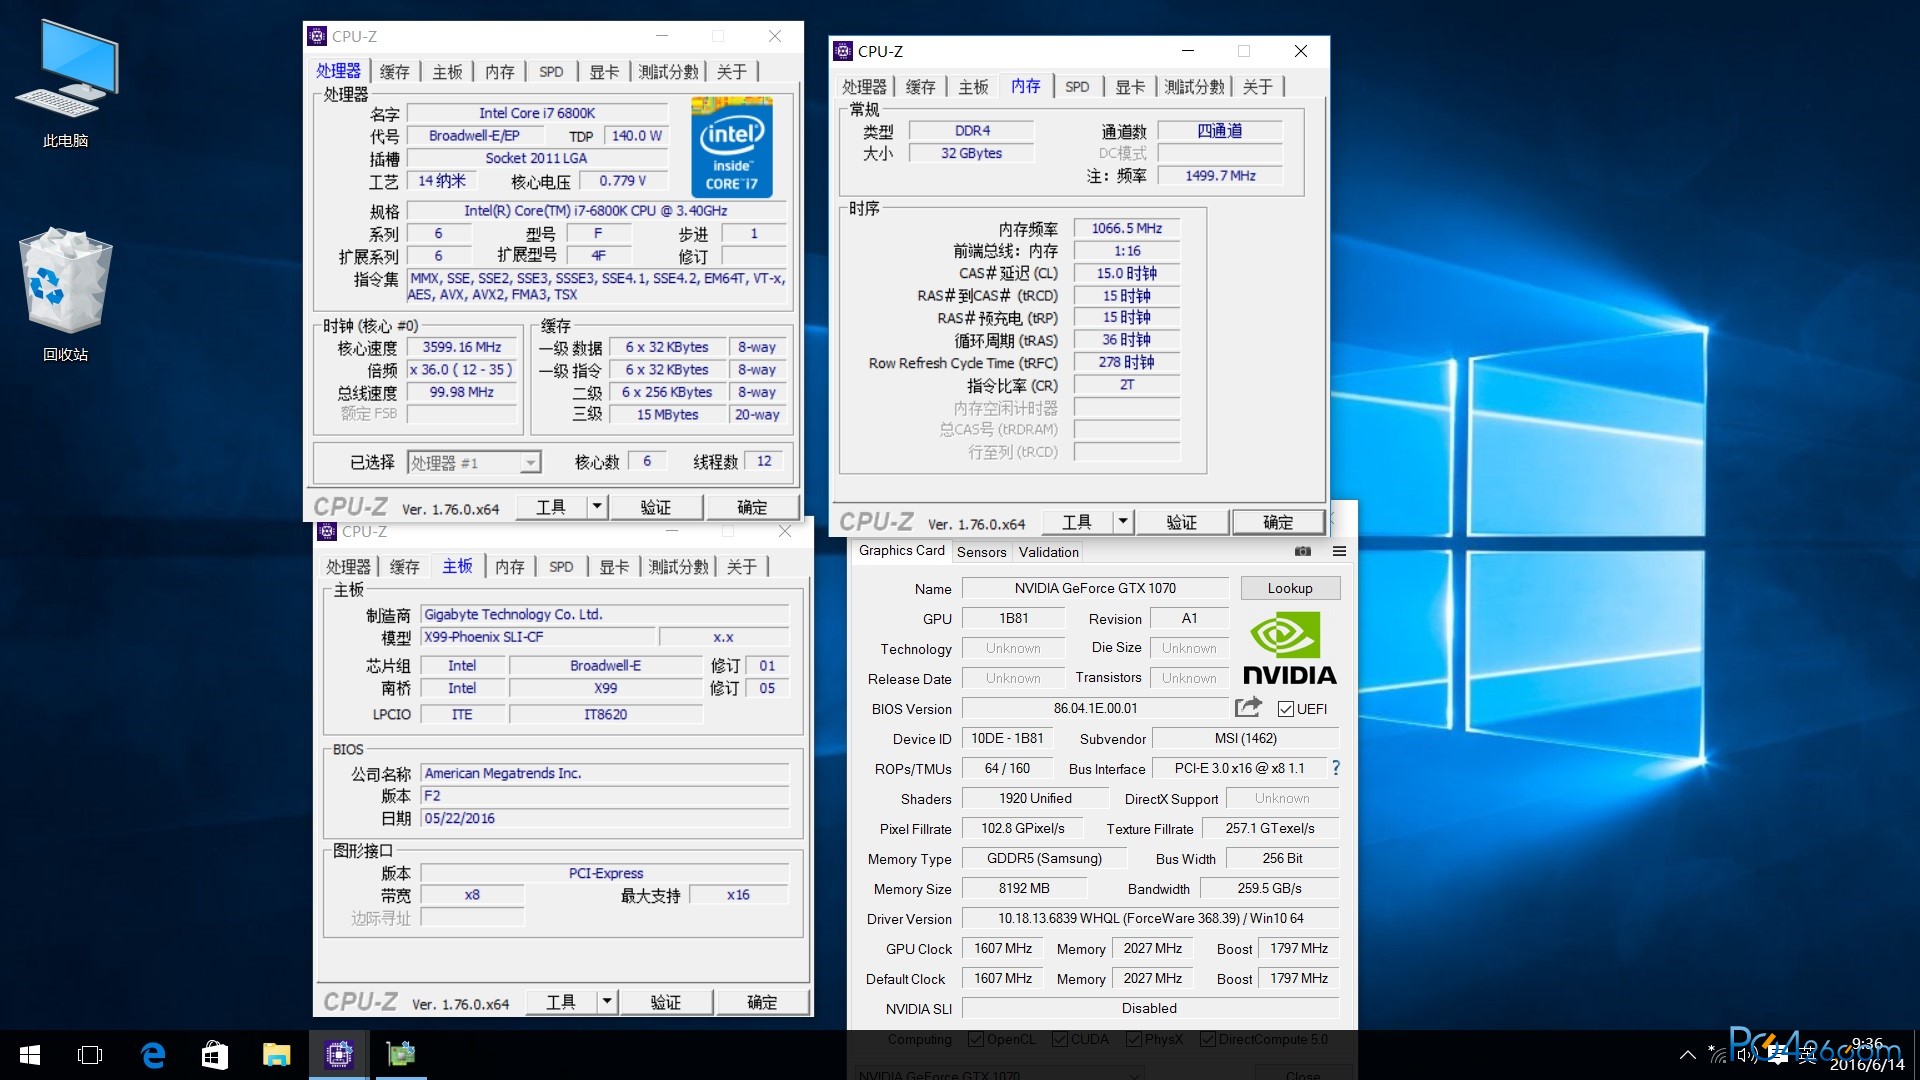Click 确定 button in processor CPU-Z window

tap(753, 507)
